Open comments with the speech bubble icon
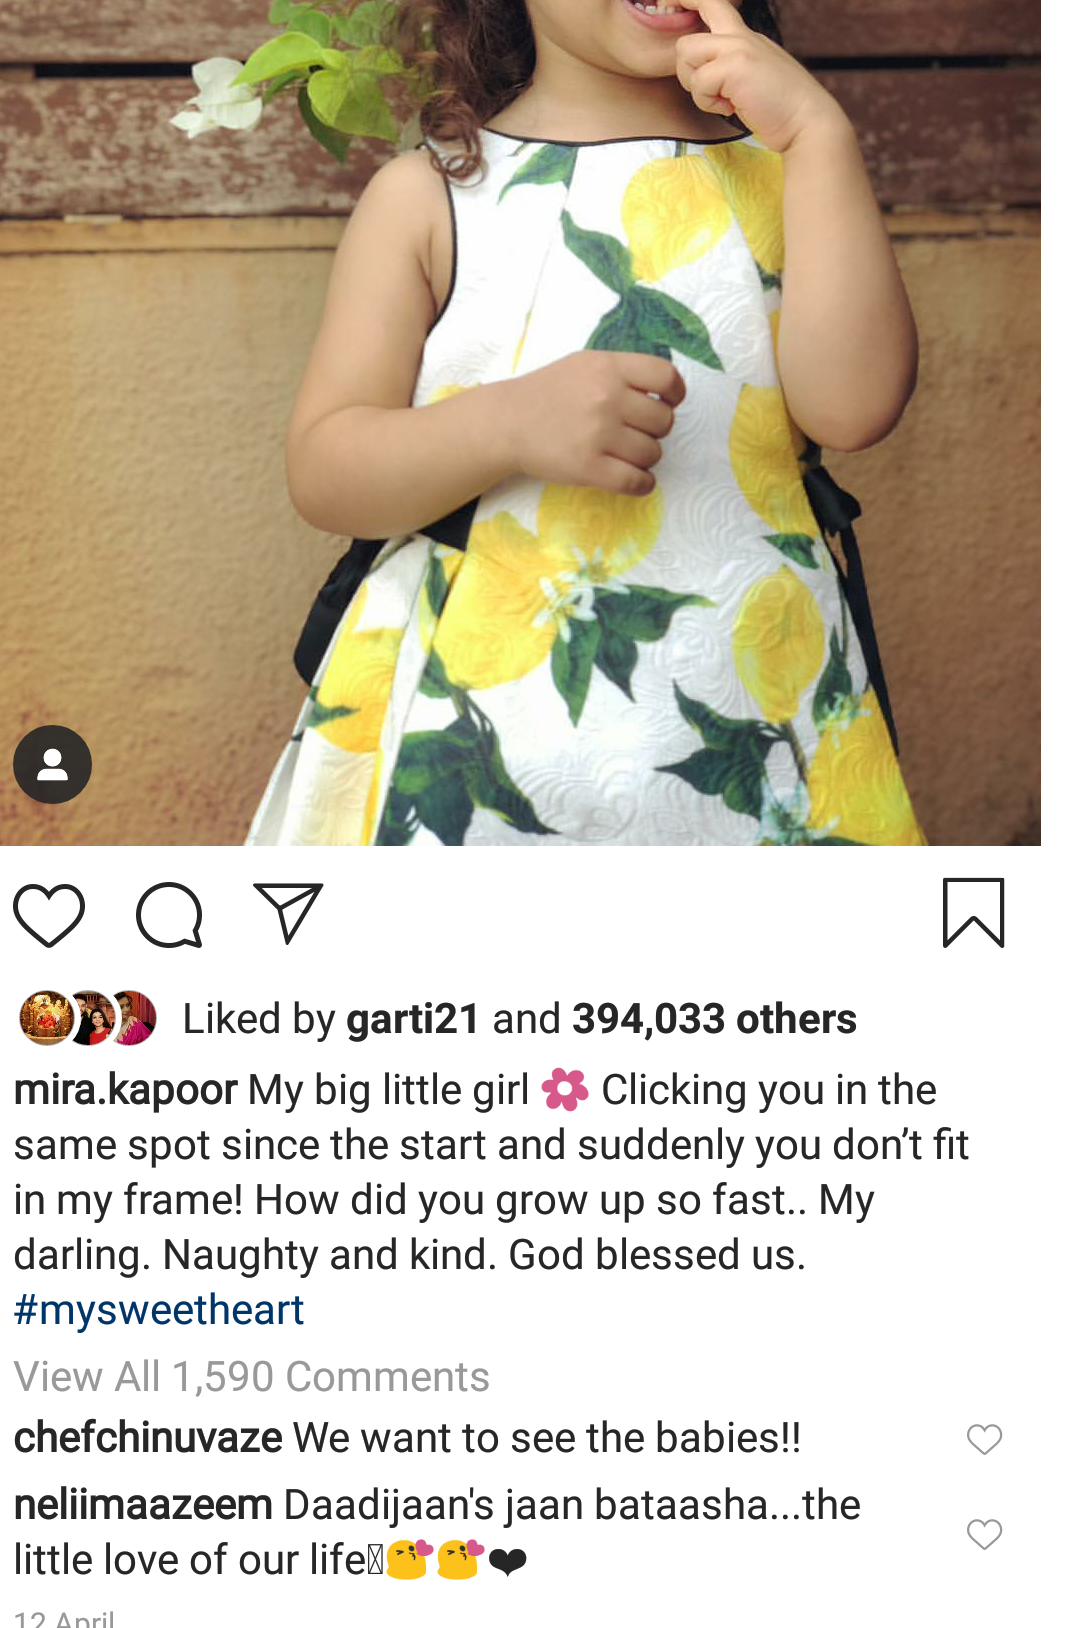1092x1628 pixels. click(x=169, y=915)
